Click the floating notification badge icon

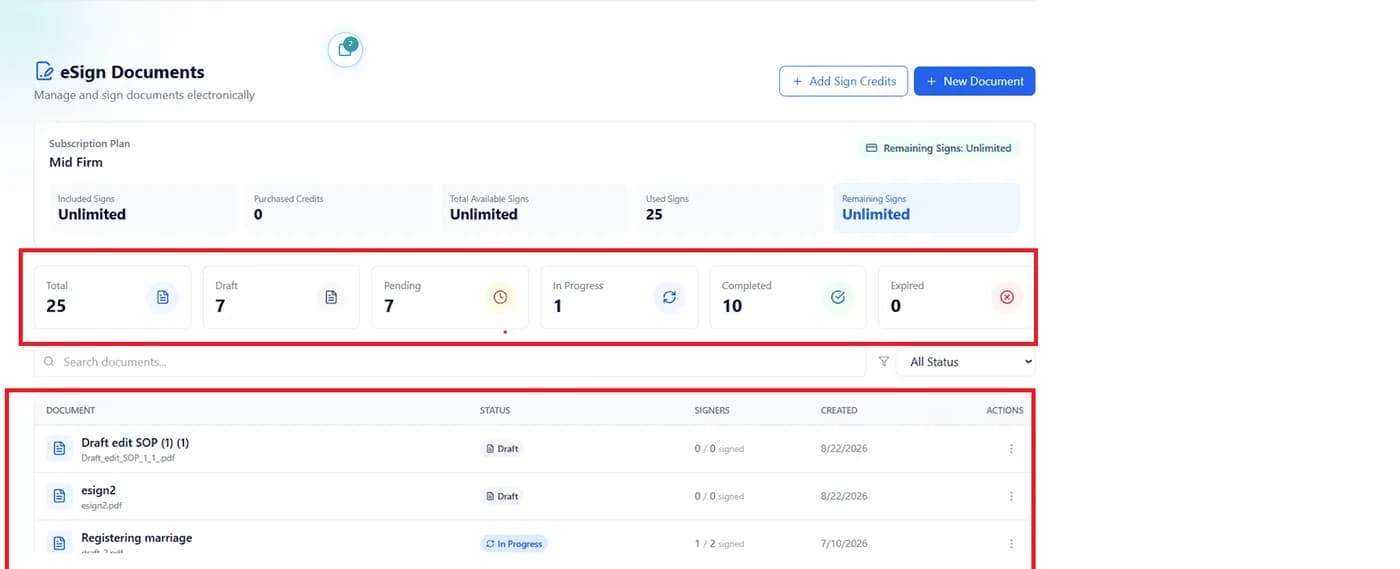pyautogui.click(x=345, y=49)
